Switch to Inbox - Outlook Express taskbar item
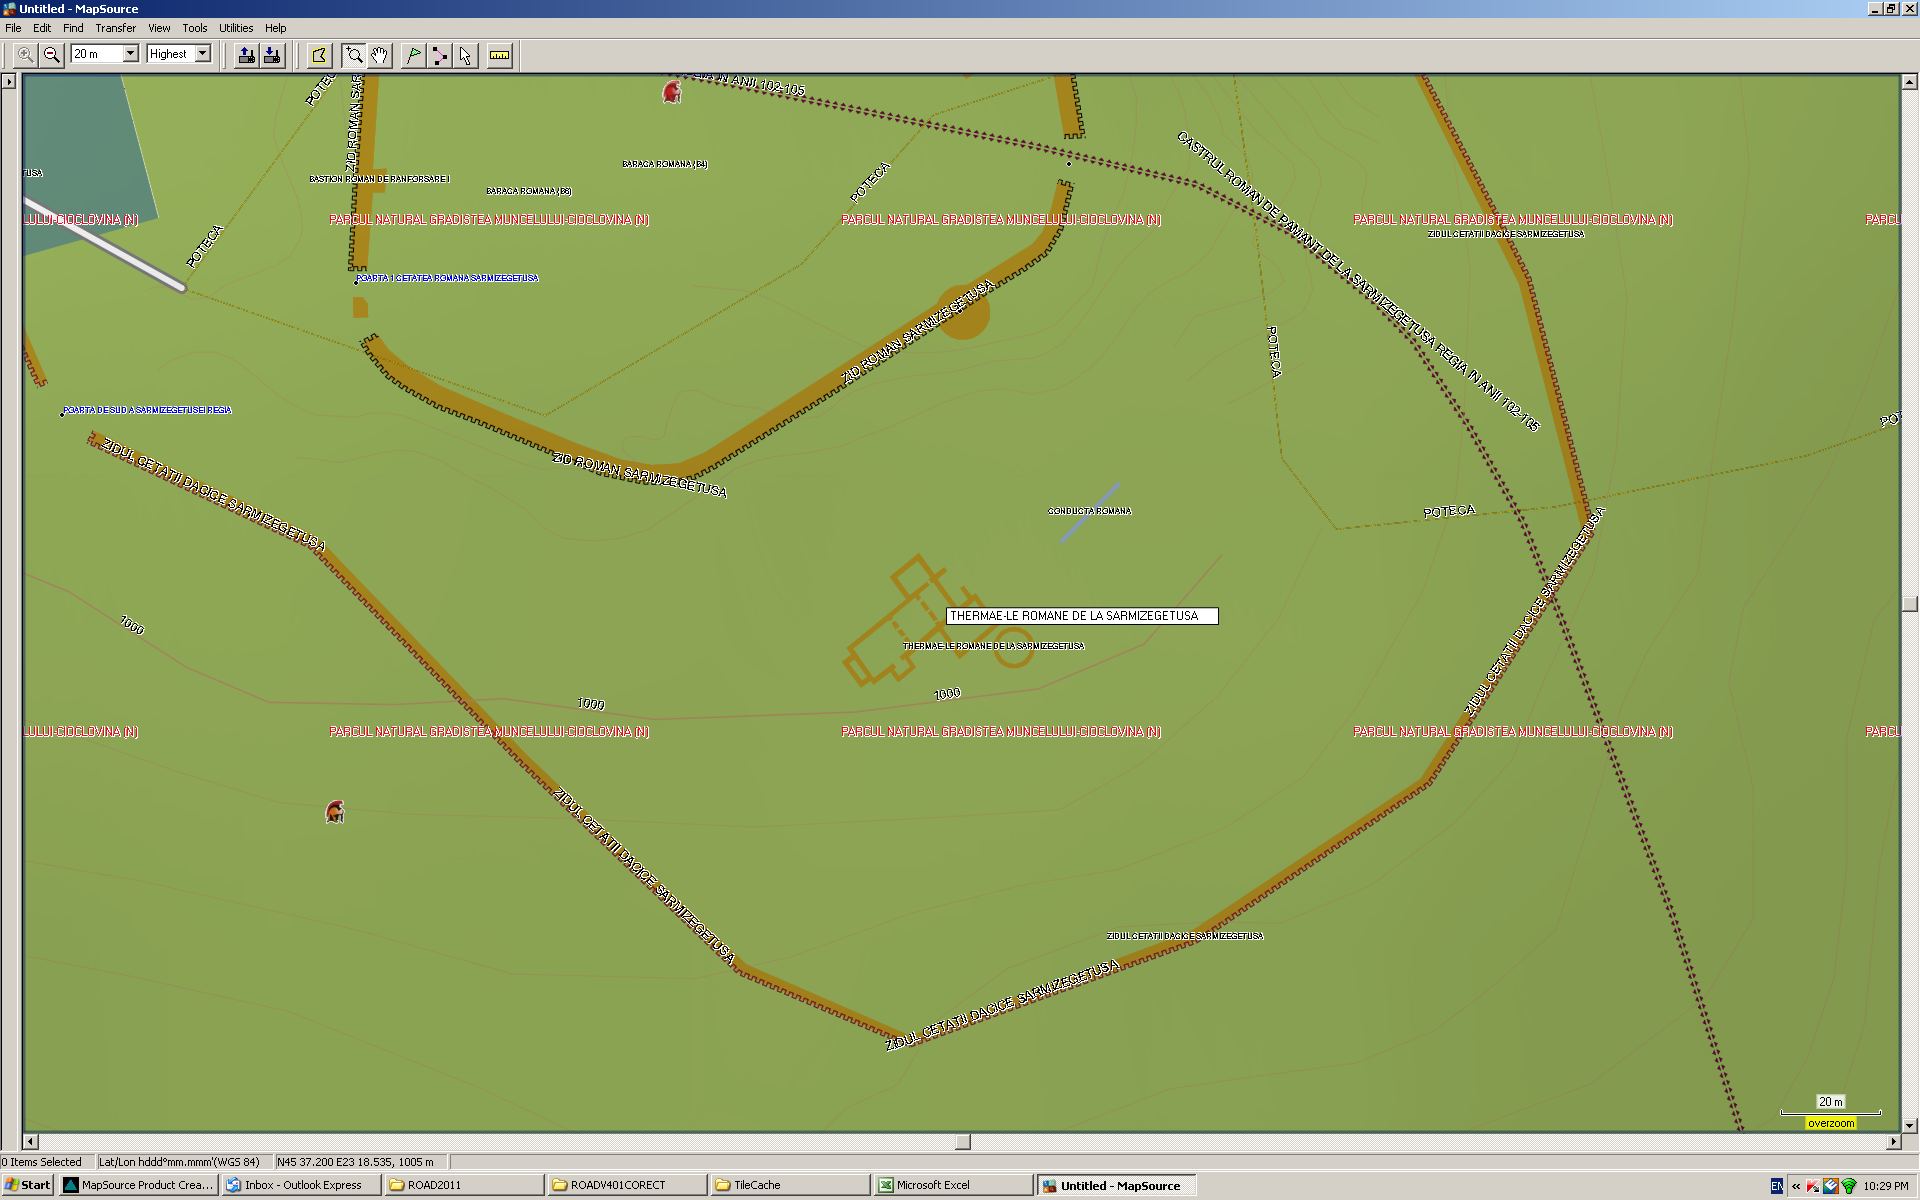The image size is (1920, 1200). (x=301, y=1185)
